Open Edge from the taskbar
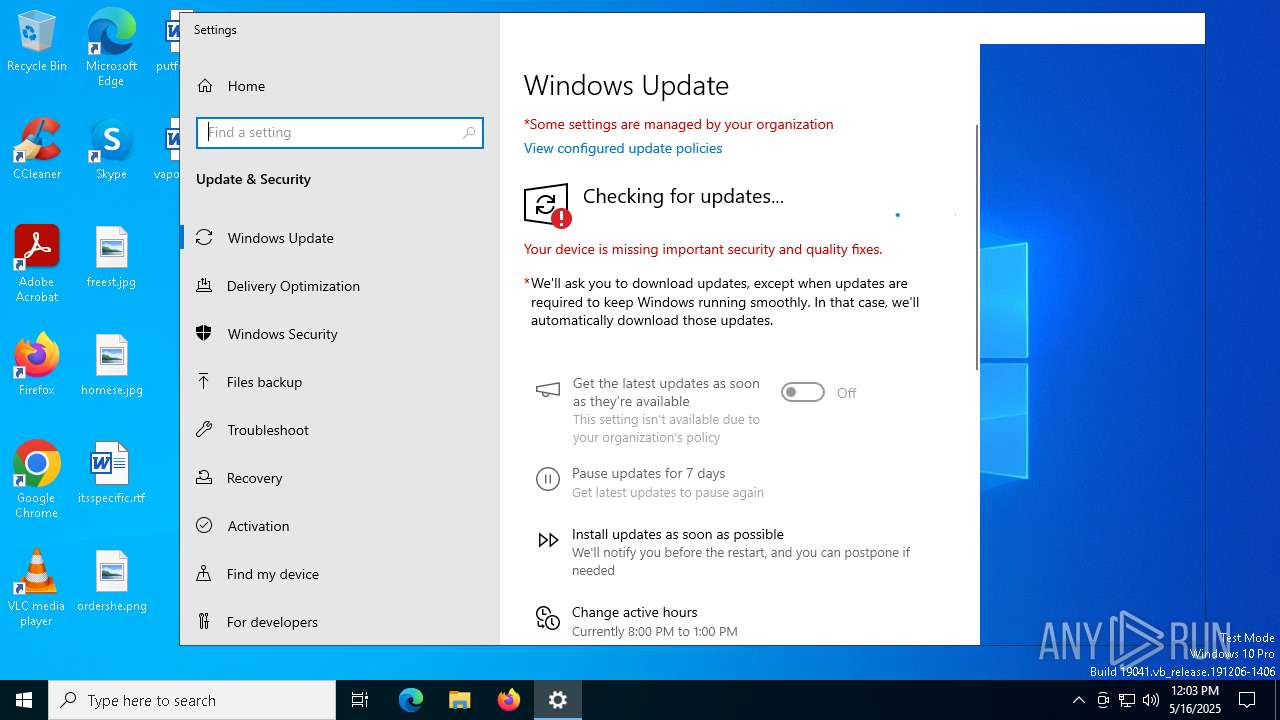The image size is (1280, 720). [411, 700]
